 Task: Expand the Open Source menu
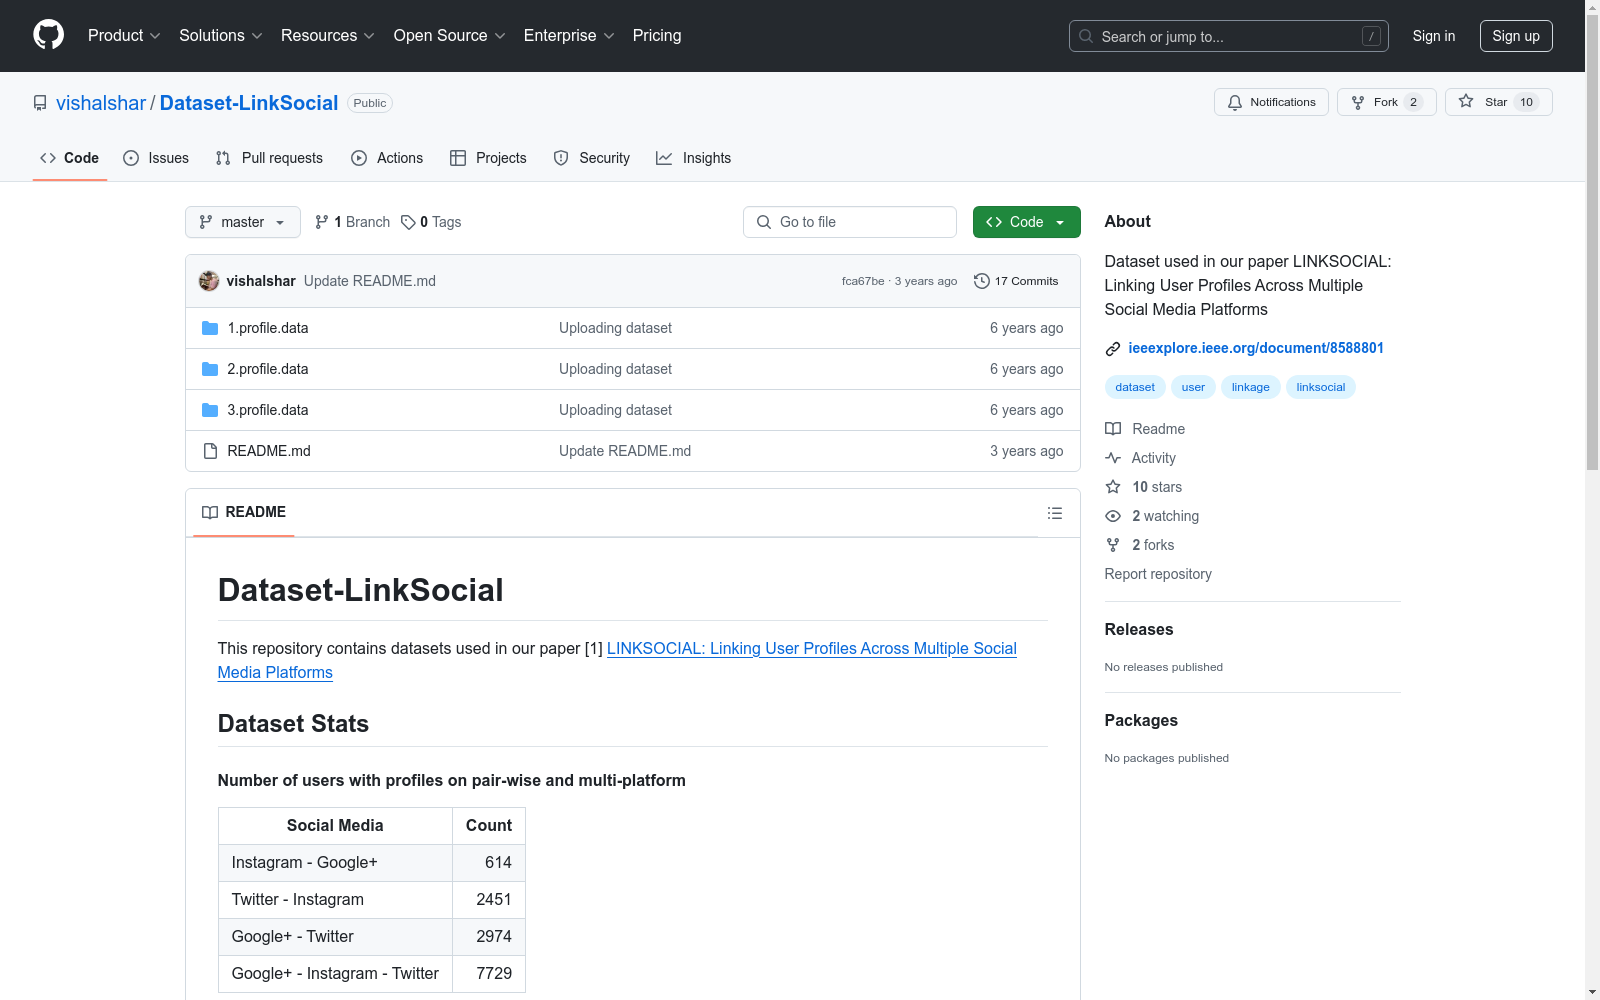(449, 35)
